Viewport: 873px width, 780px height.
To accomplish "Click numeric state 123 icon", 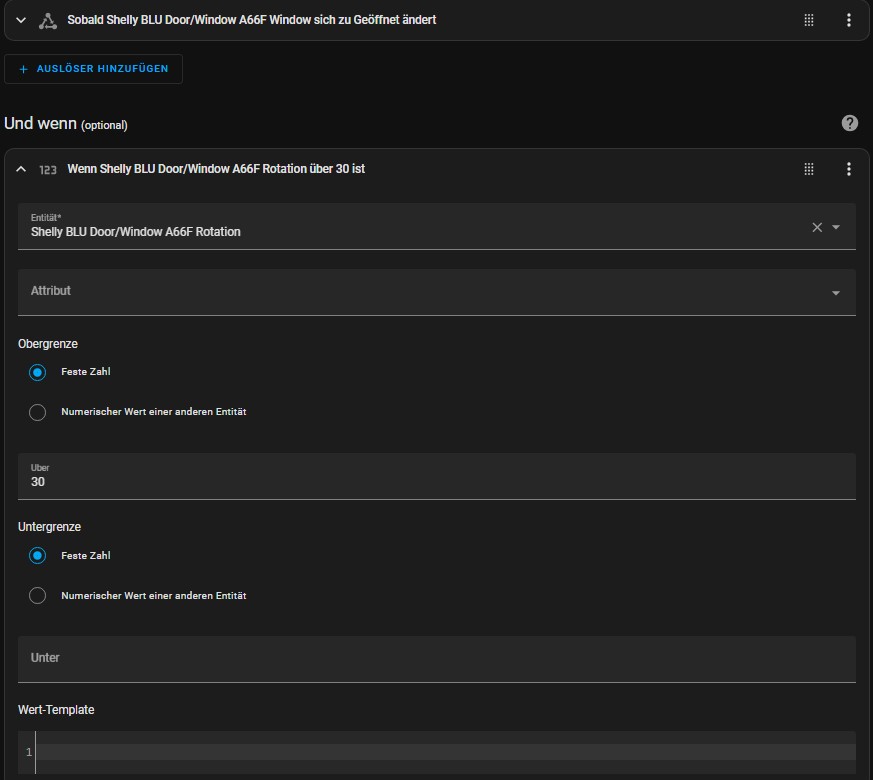I will [x=48, y=170].
